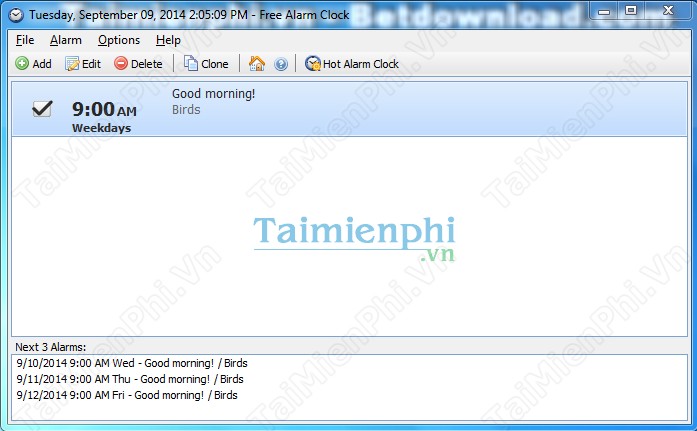Click the blue question mark help icon
Screen dimensions: 697x431
(x=281, y=64)
